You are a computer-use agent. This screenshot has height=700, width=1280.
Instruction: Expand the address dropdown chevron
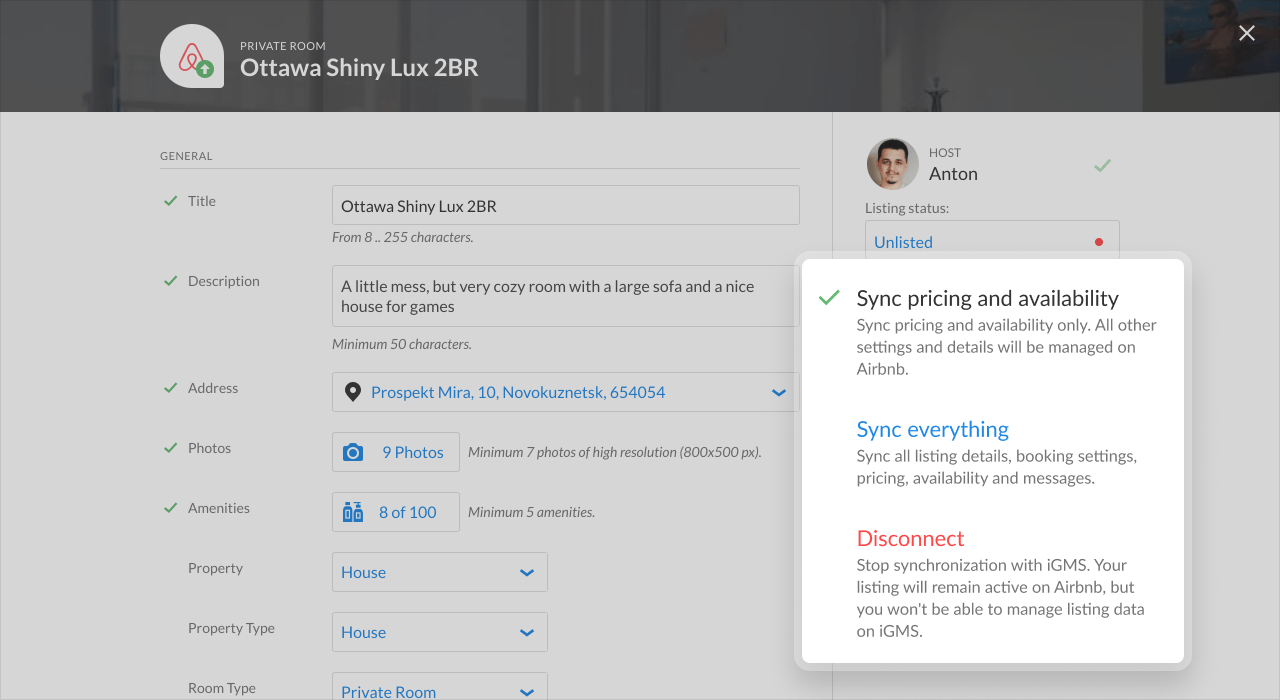point(779,392)
